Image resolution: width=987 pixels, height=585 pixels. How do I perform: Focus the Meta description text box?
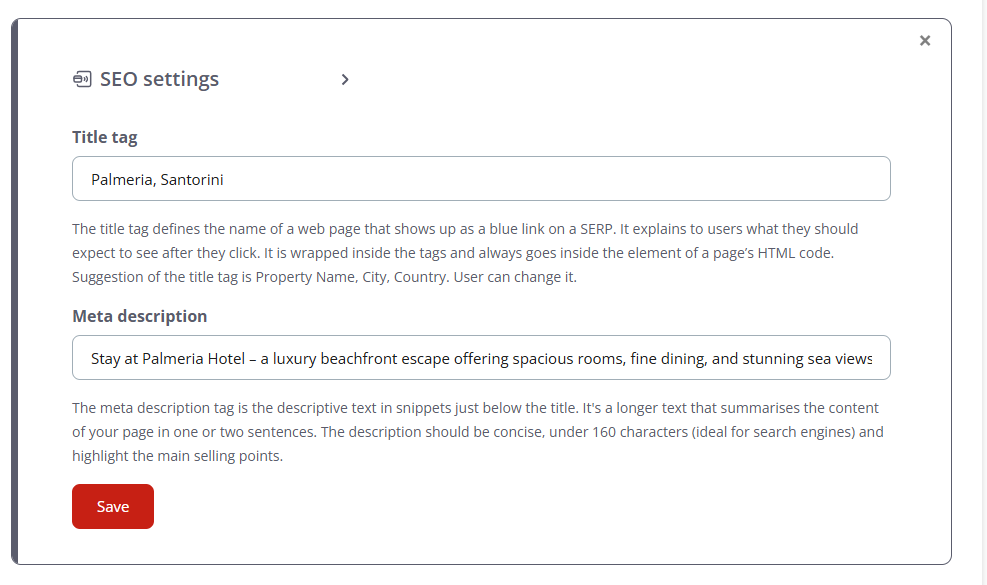coord(481,358)
